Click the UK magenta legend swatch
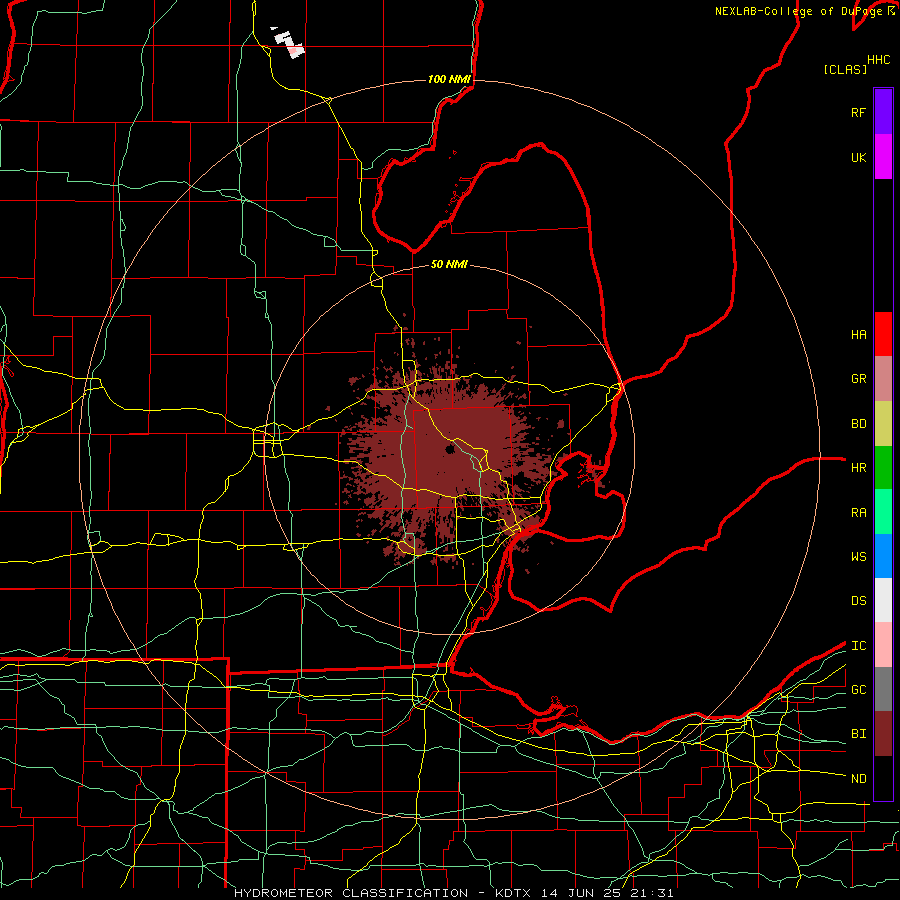The height and width of the screenshot is (900, 900). 883,157
